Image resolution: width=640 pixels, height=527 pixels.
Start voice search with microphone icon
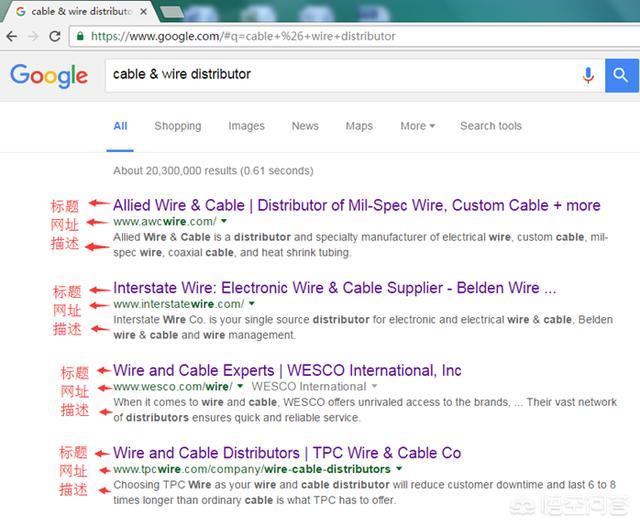pyautogui.click(x=588, y=76)
